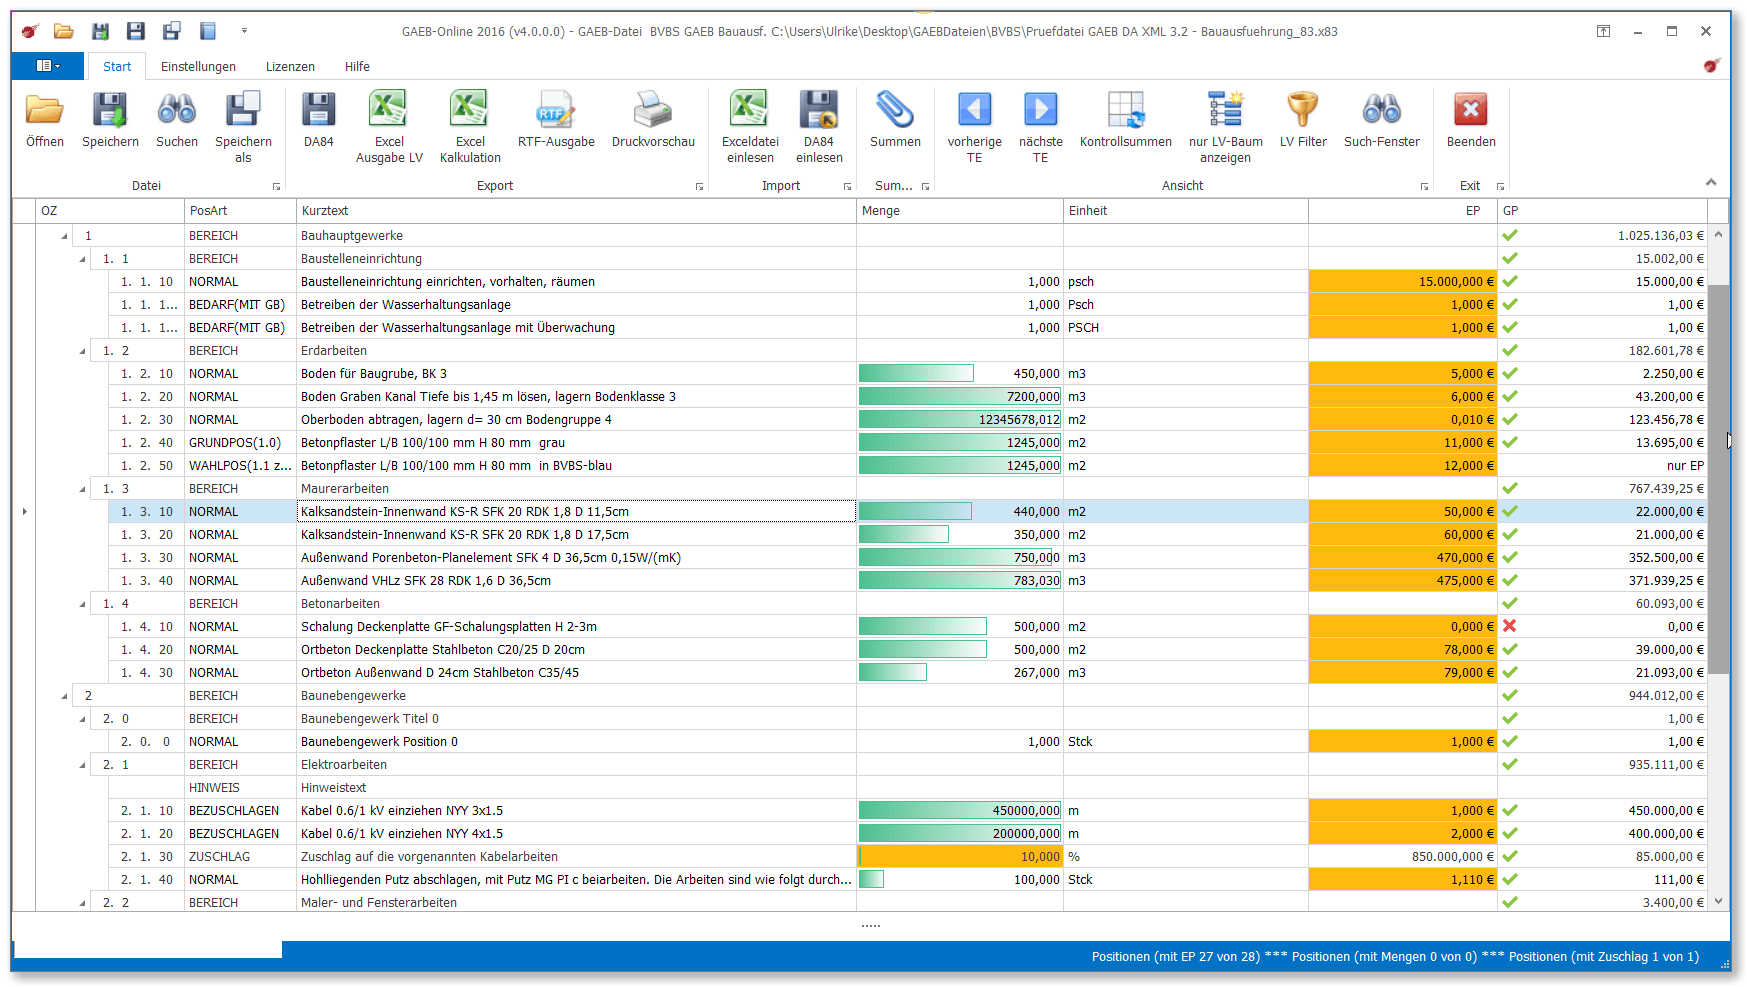The width and height of the screenshot is (1747, 987).
Task: Click the Menge bar for Boden für Baugrube
Action: pos(915,374)
